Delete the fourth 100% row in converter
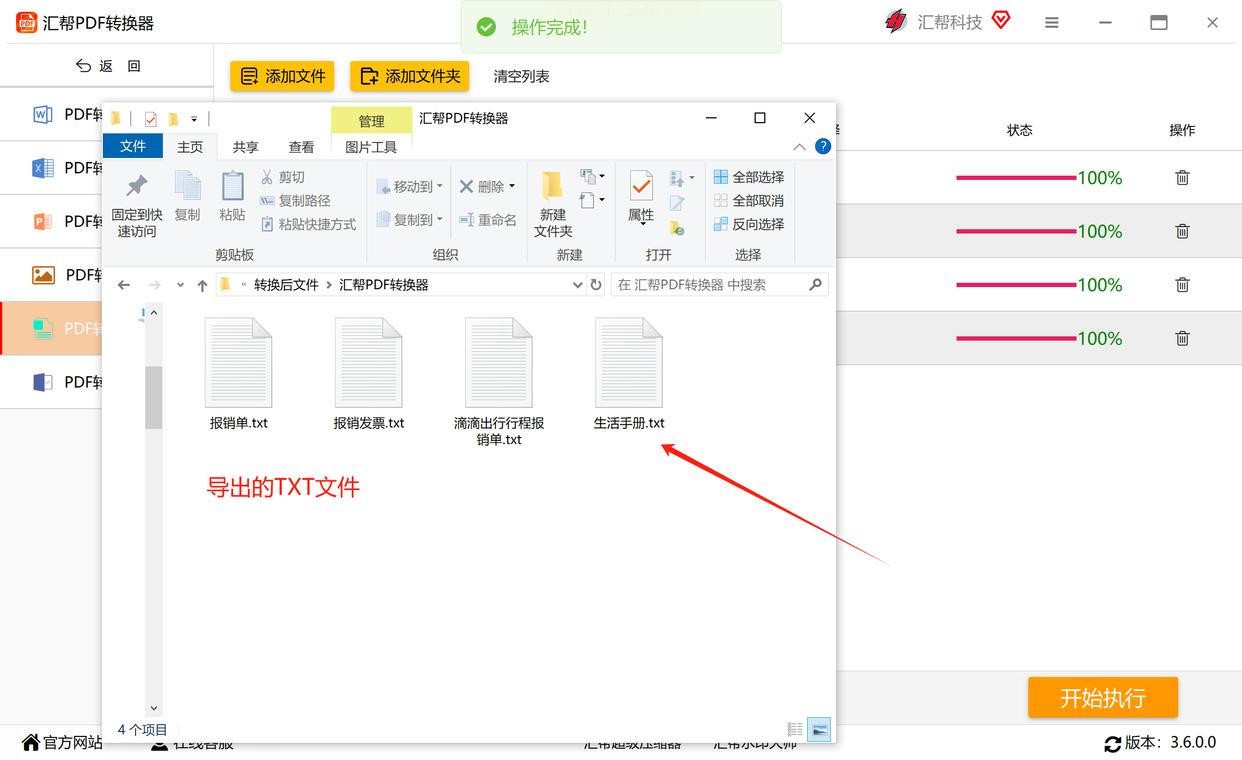Image resolution: width=1242 pixels, height=760 pixels. [1182, 338]
